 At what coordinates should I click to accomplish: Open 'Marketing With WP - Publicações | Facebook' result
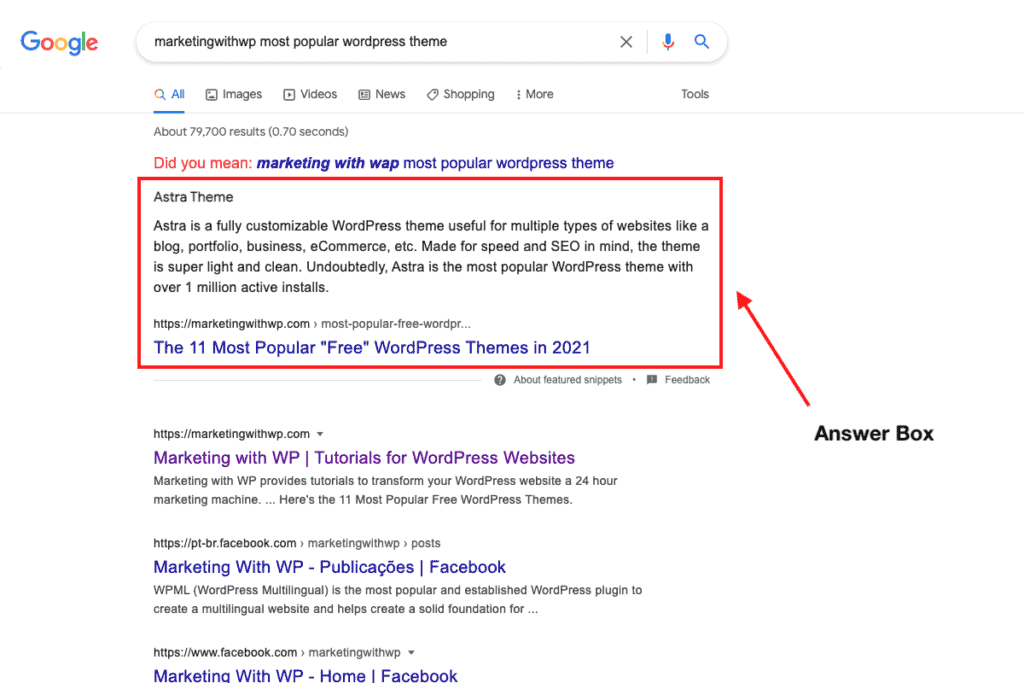329,567
